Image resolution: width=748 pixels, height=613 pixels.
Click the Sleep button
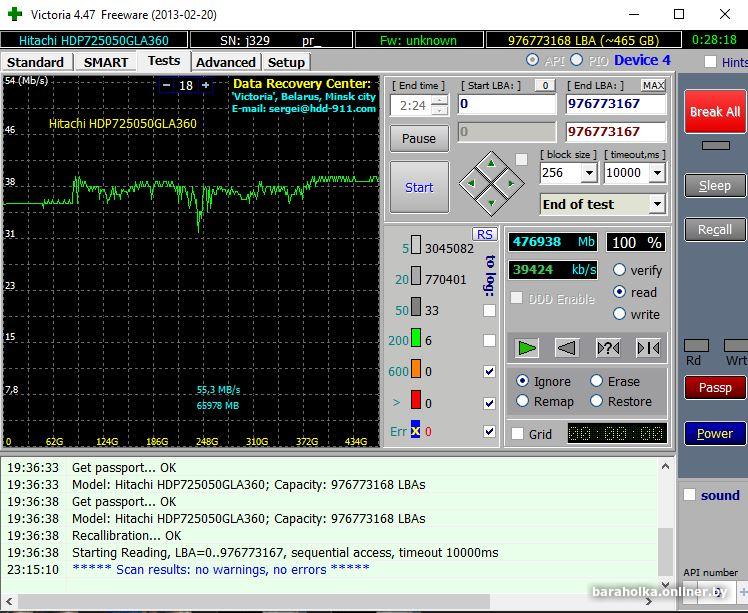(x=715, y=186)
